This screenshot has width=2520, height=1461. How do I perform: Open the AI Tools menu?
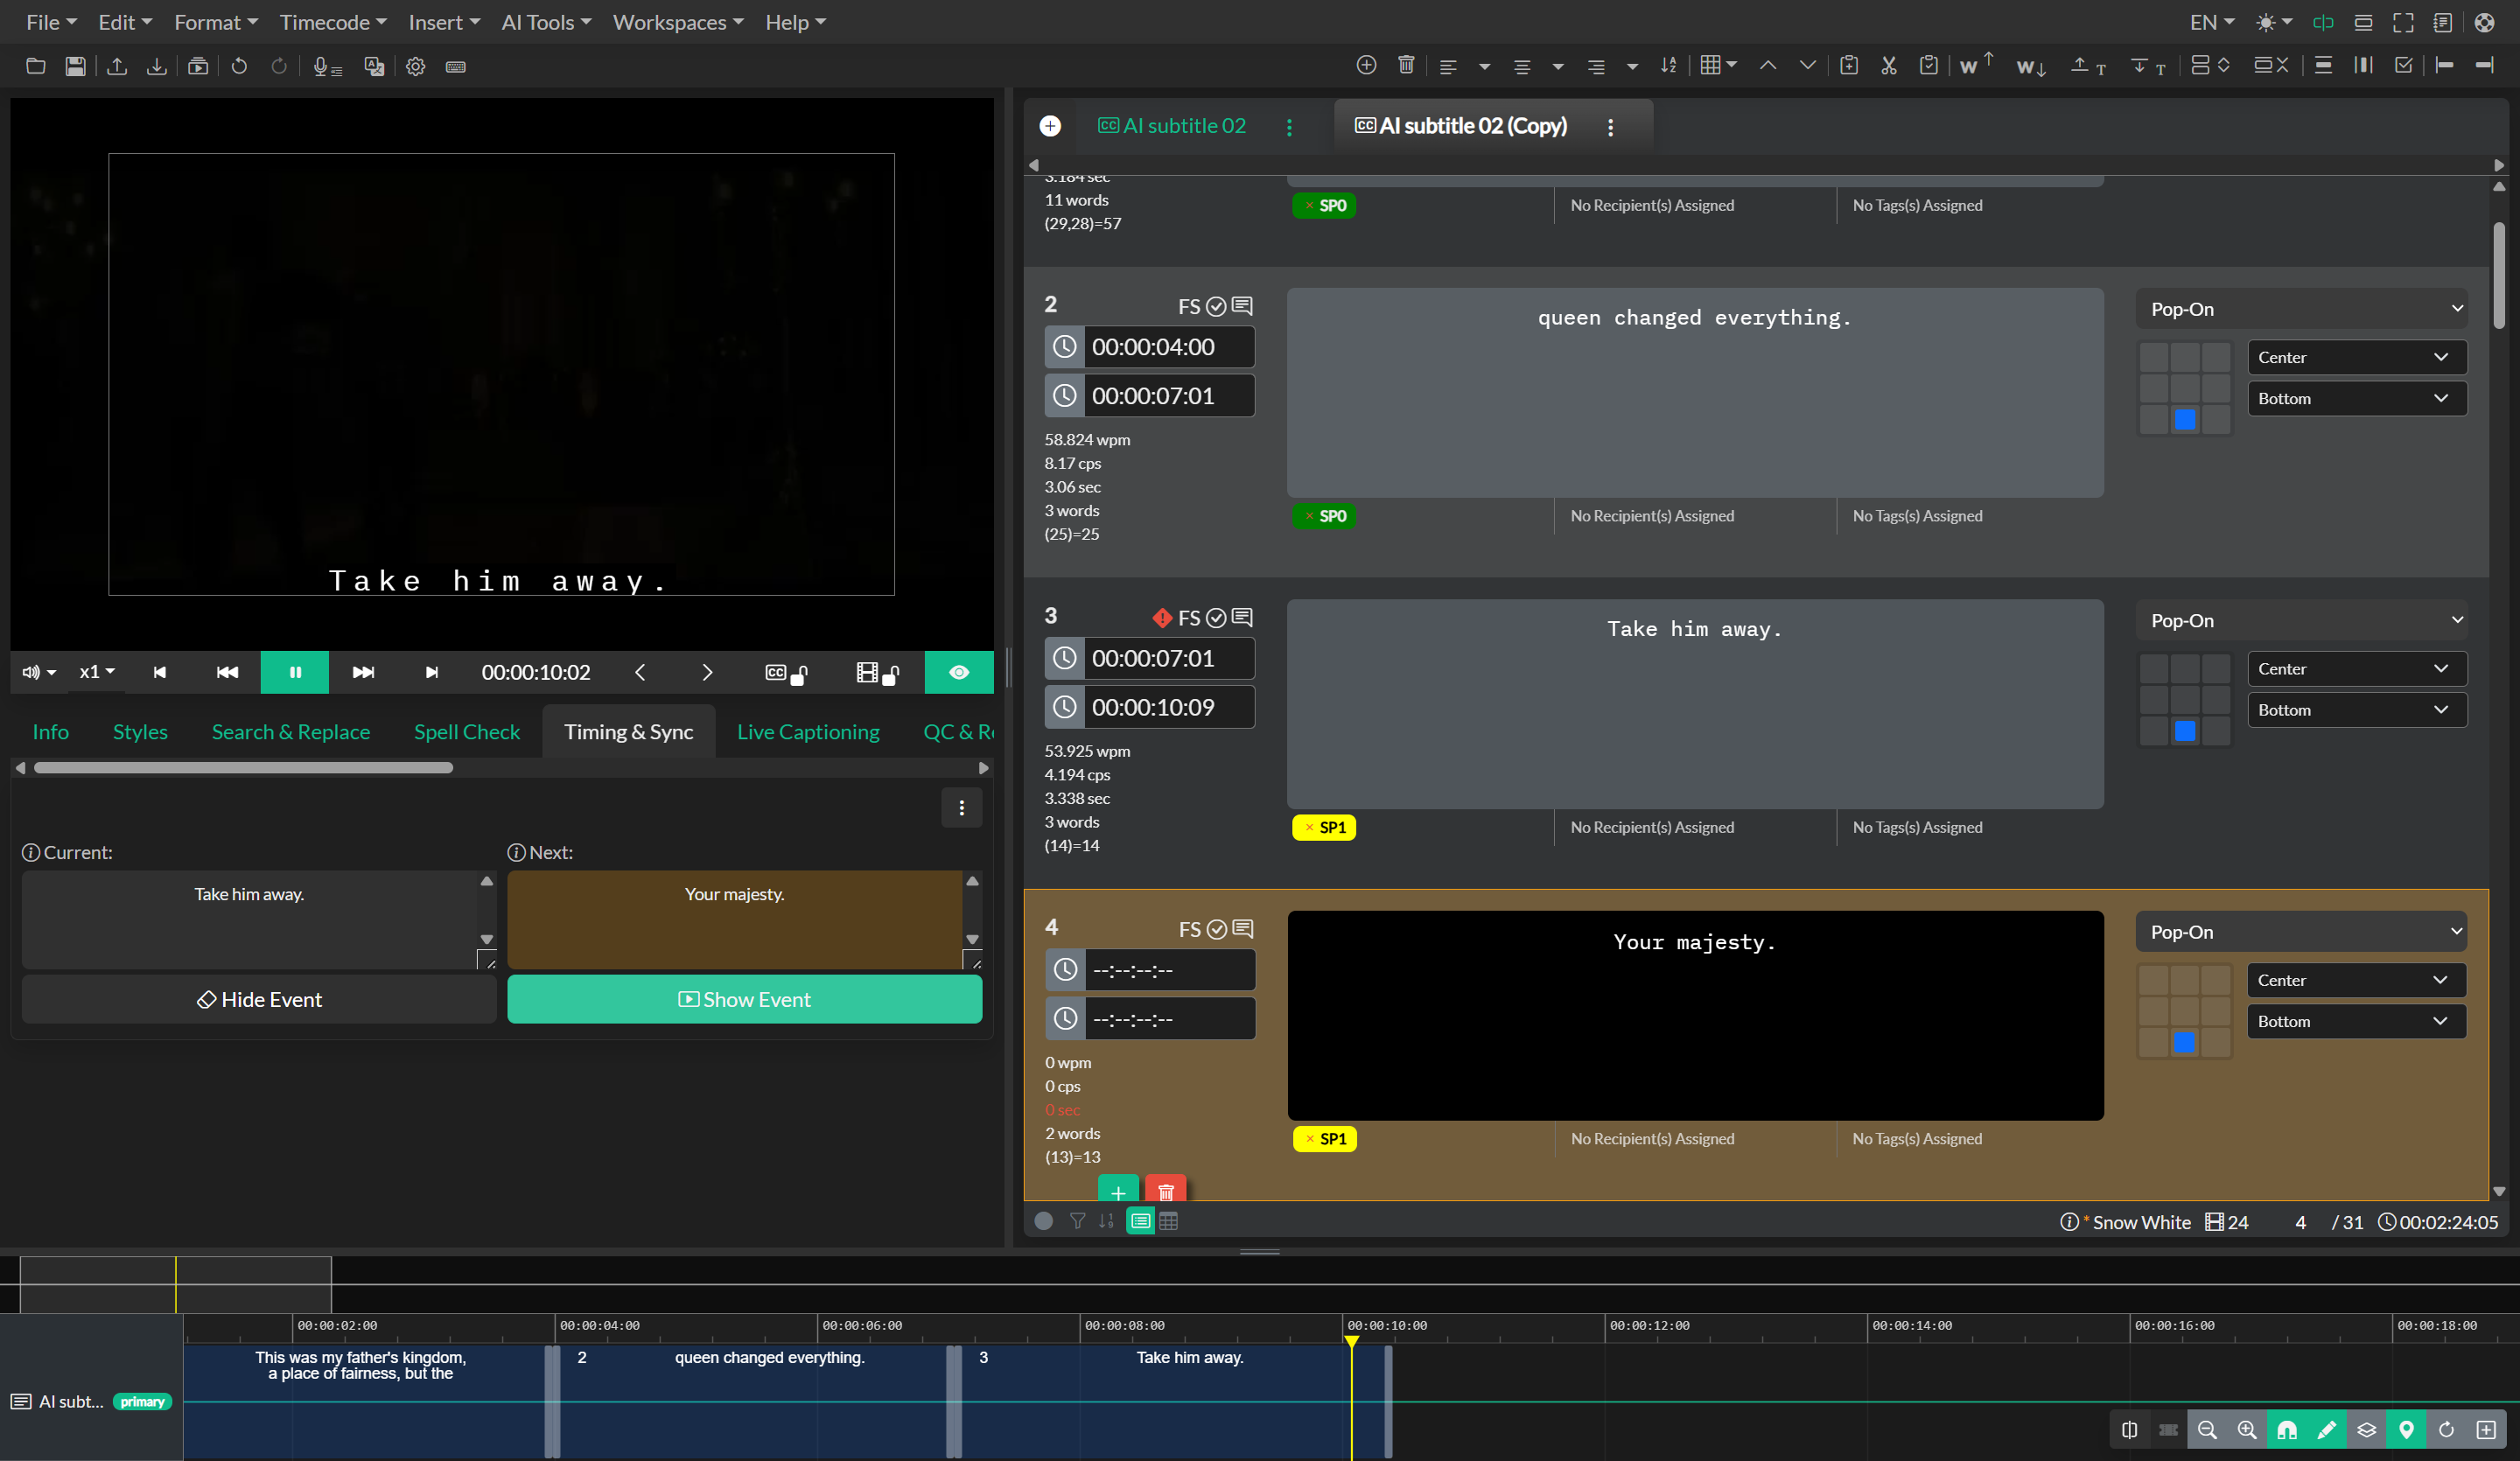[546, 22]
